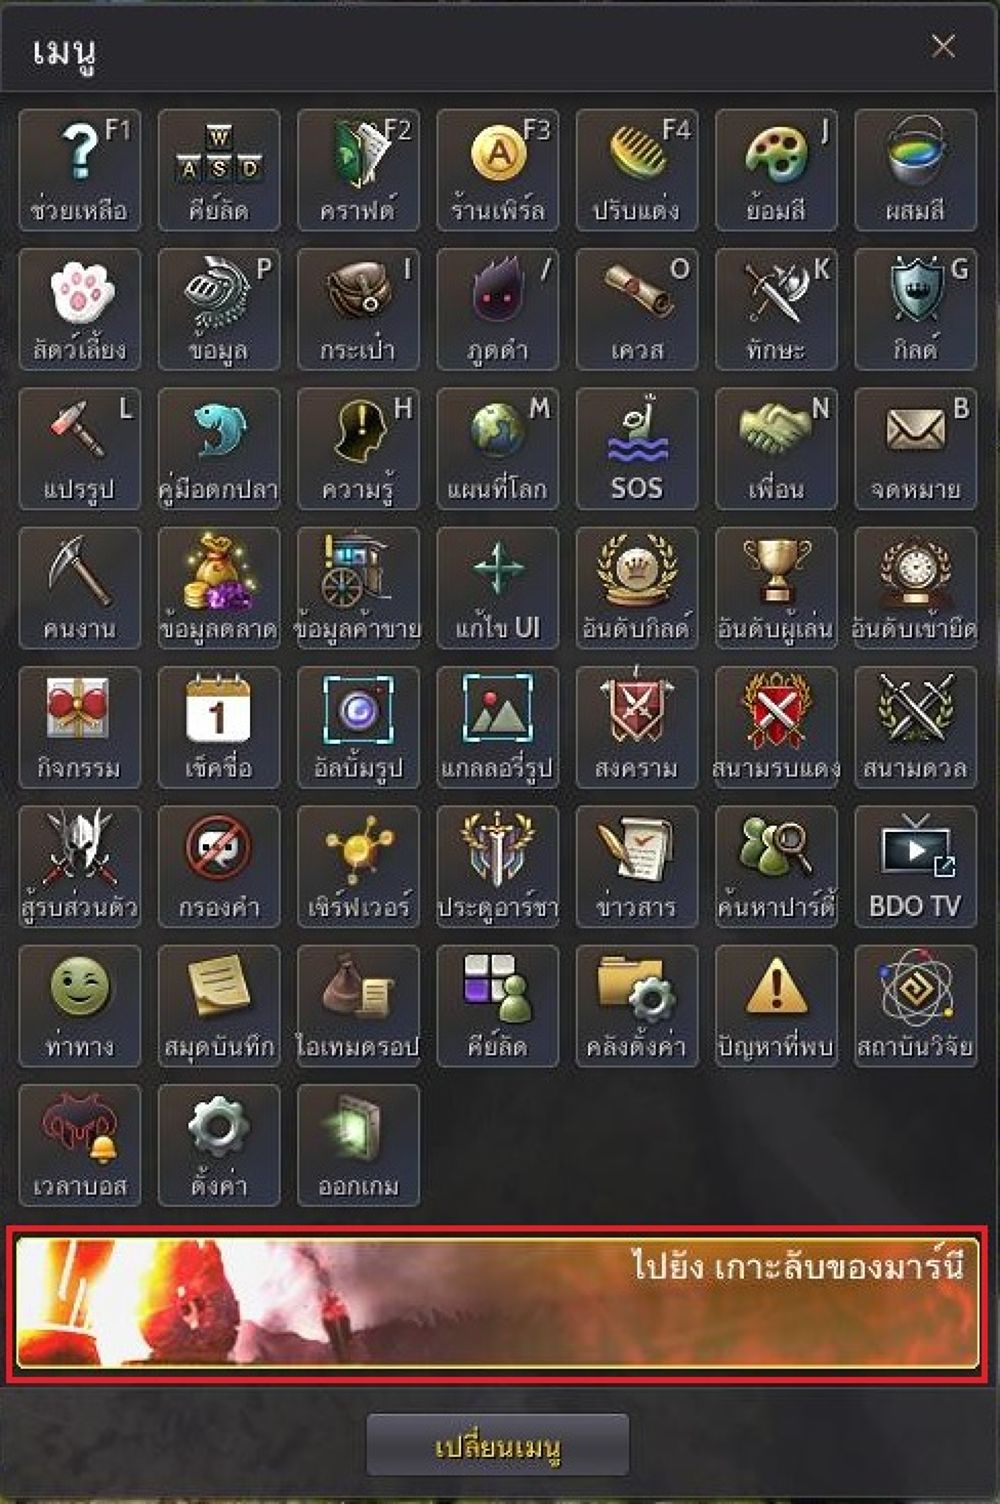
Task: Open the photo album (อัลบั้มรูป) camera icon
Action: [358, 727]
